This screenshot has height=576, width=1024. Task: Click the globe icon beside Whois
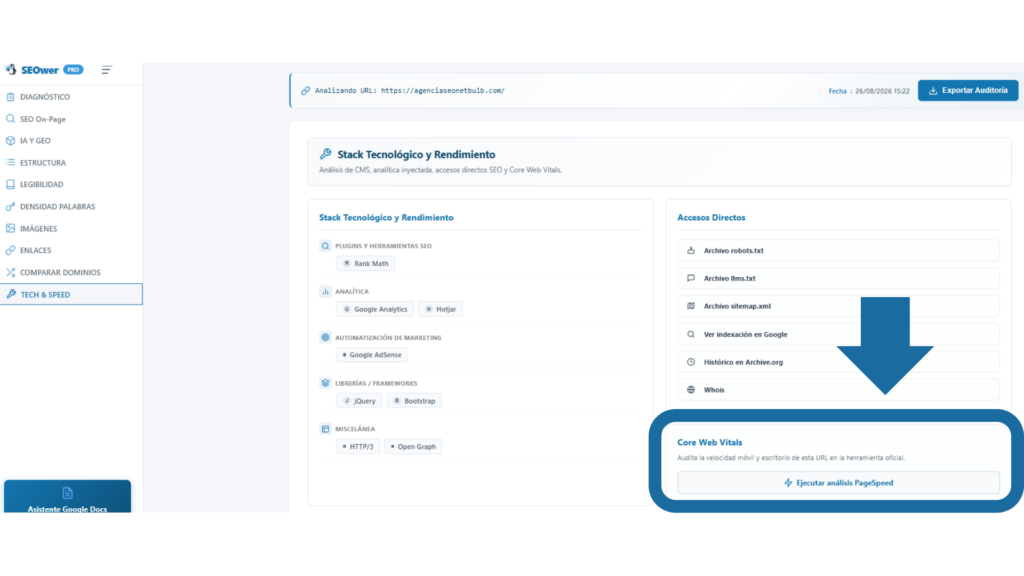coord(691,389)
